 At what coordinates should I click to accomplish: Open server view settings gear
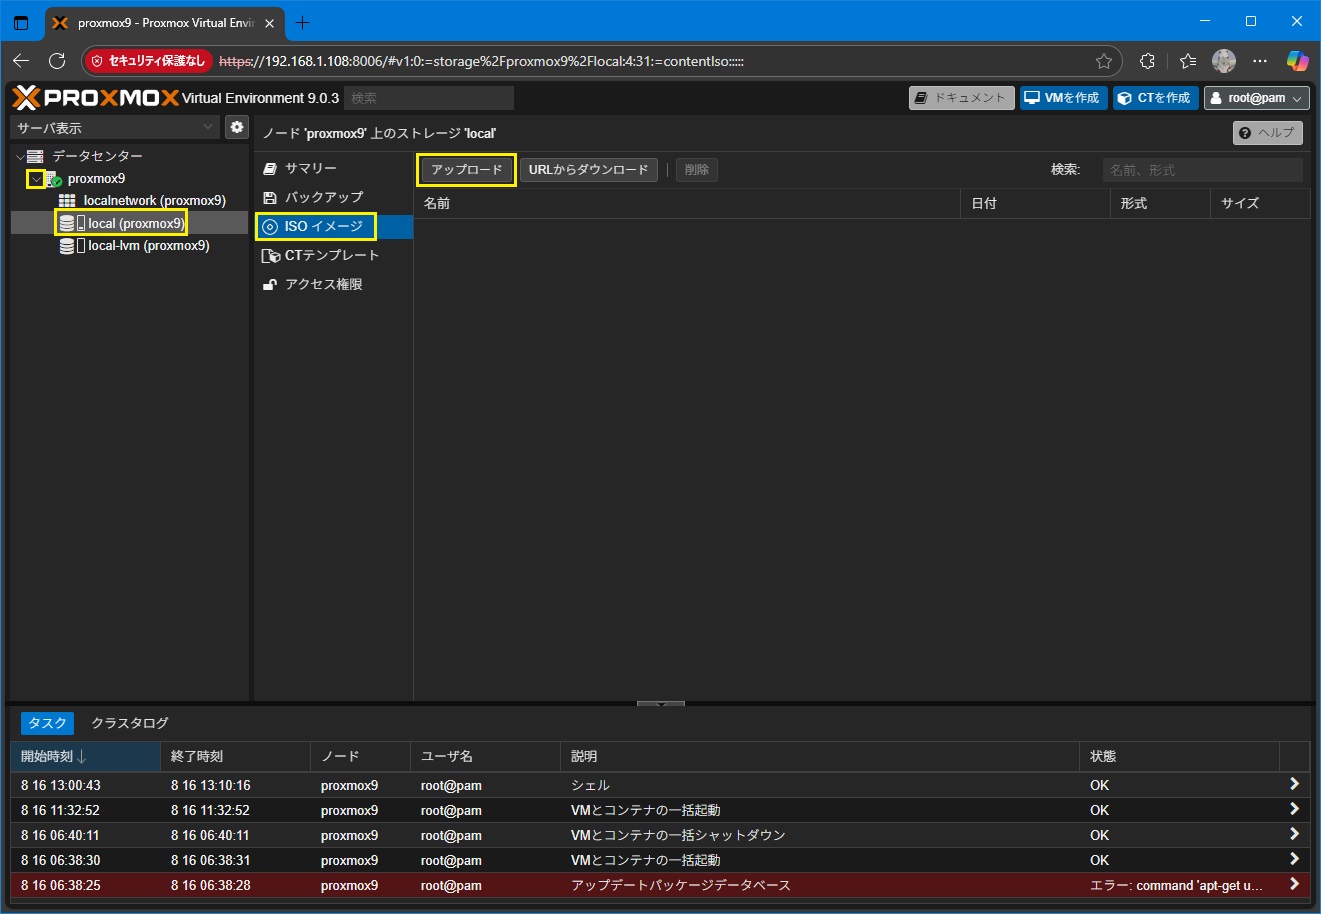point(236,127)
